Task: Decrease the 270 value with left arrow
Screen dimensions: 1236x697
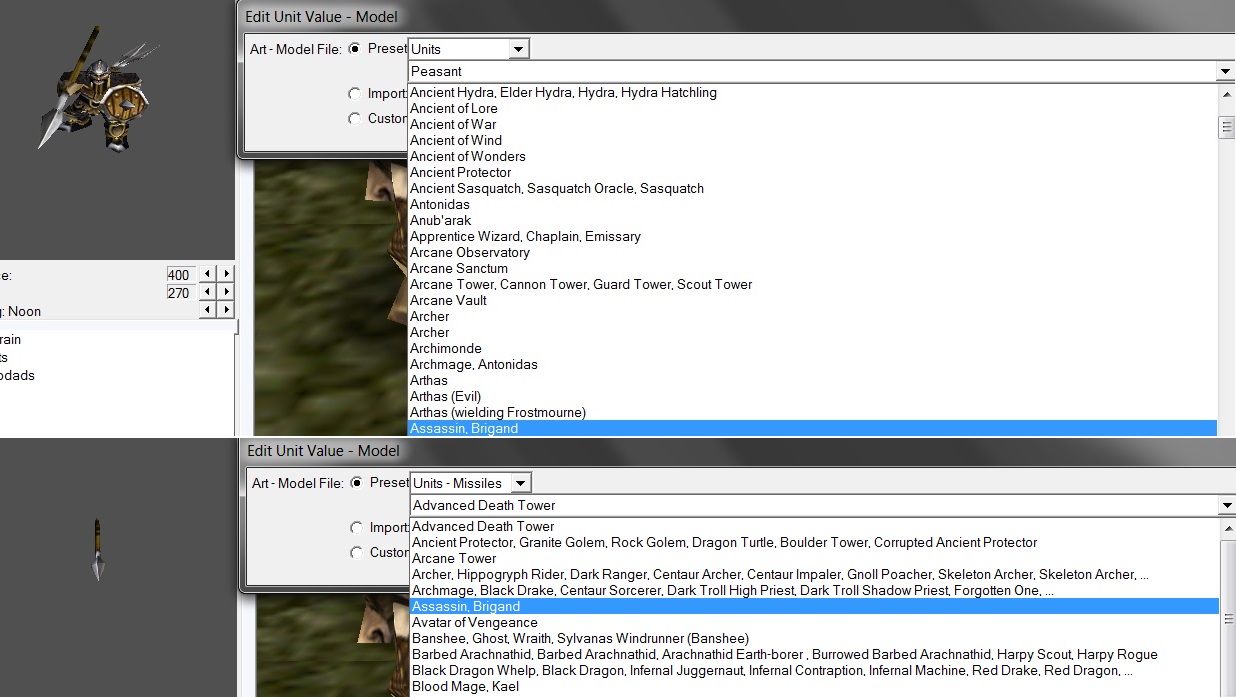Action: tap(208, 292)
